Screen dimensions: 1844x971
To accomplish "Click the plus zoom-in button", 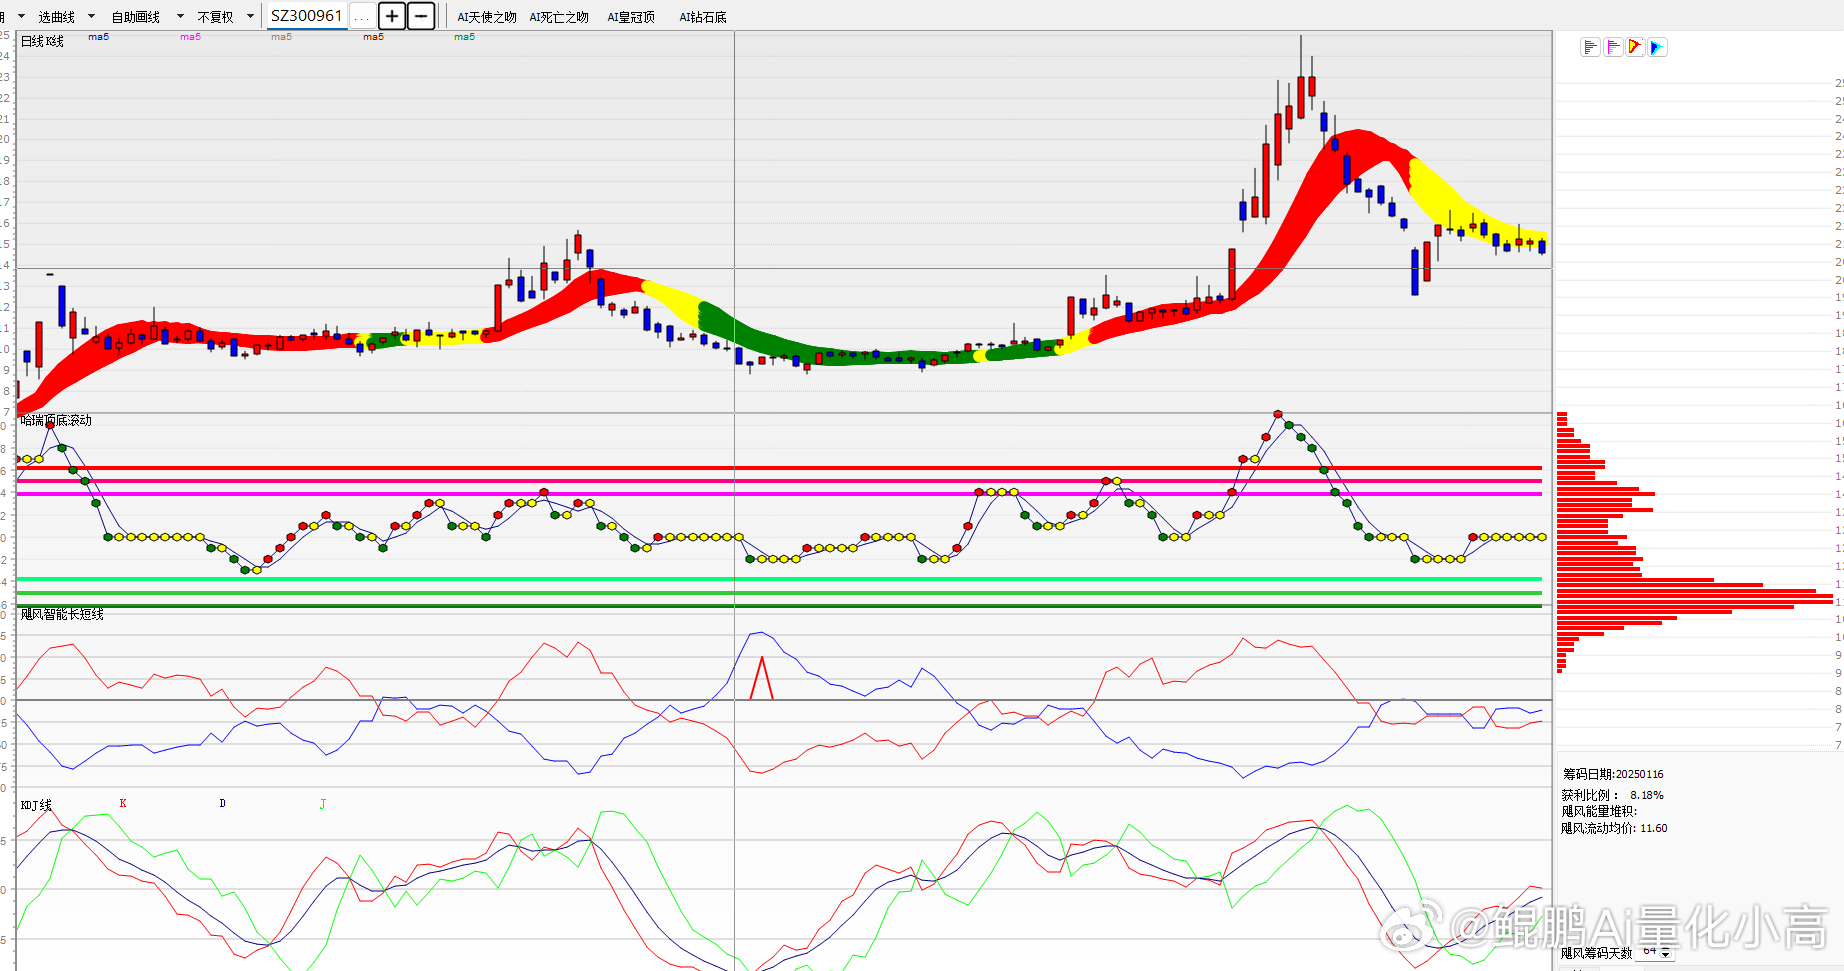I will pos(392,16).
